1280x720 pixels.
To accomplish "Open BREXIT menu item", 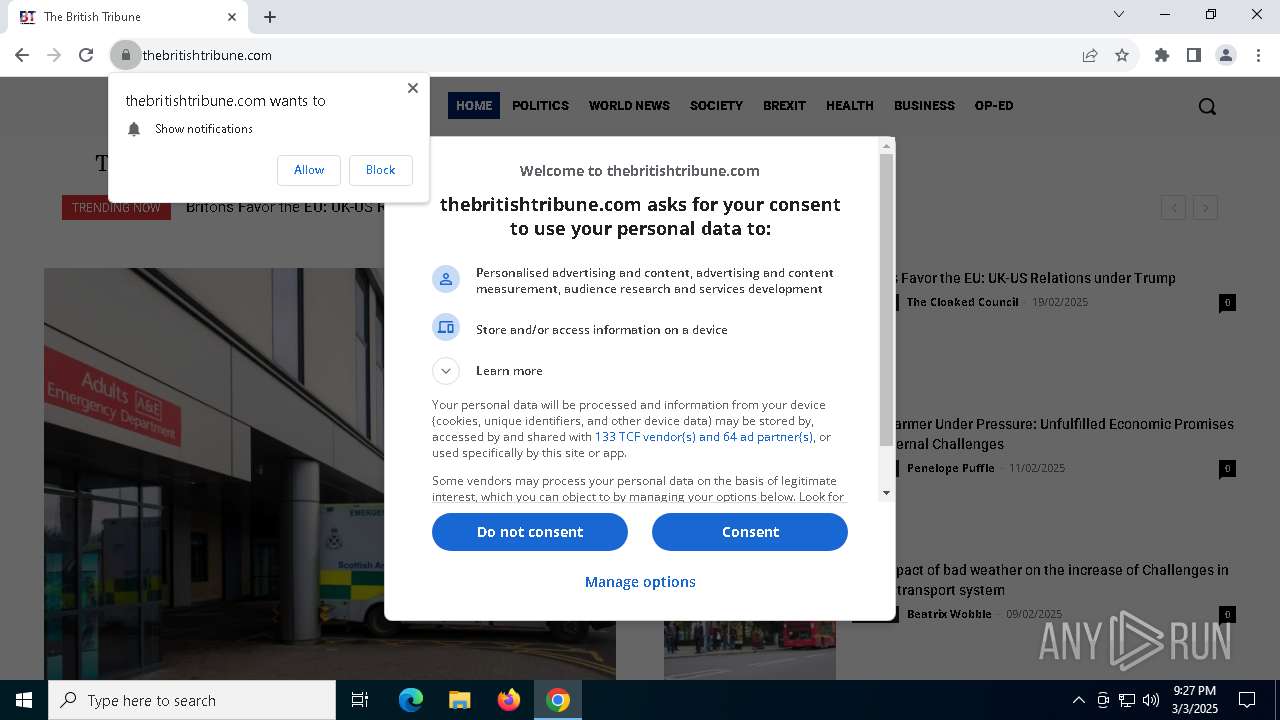I will point(784,105).
